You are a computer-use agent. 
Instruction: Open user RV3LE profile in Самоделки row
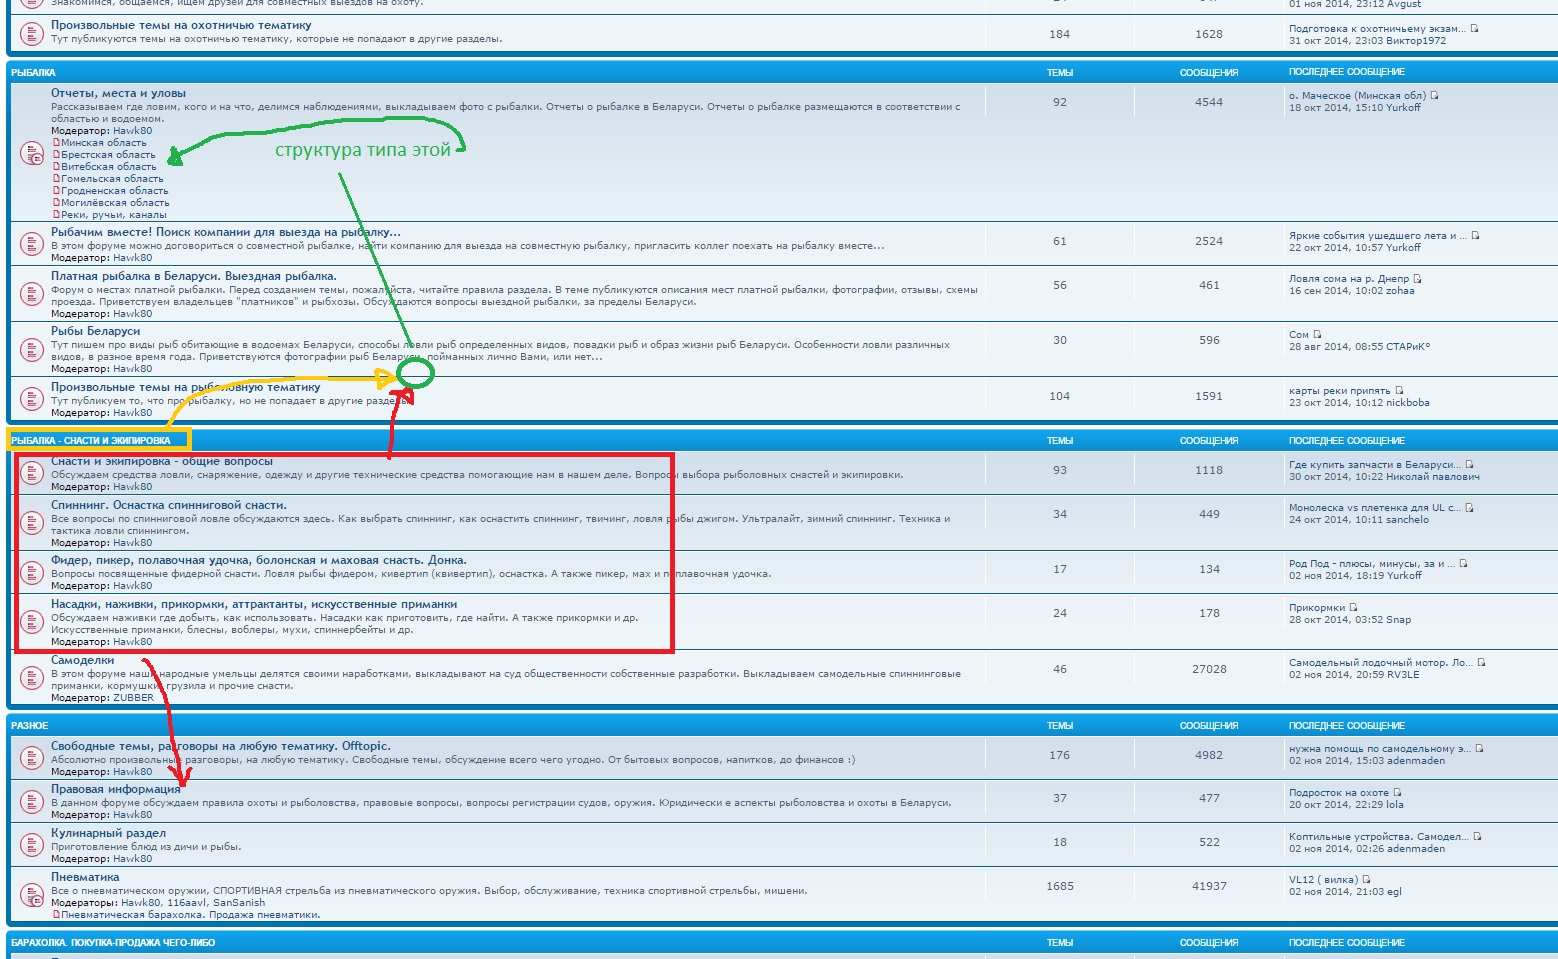1402,675
